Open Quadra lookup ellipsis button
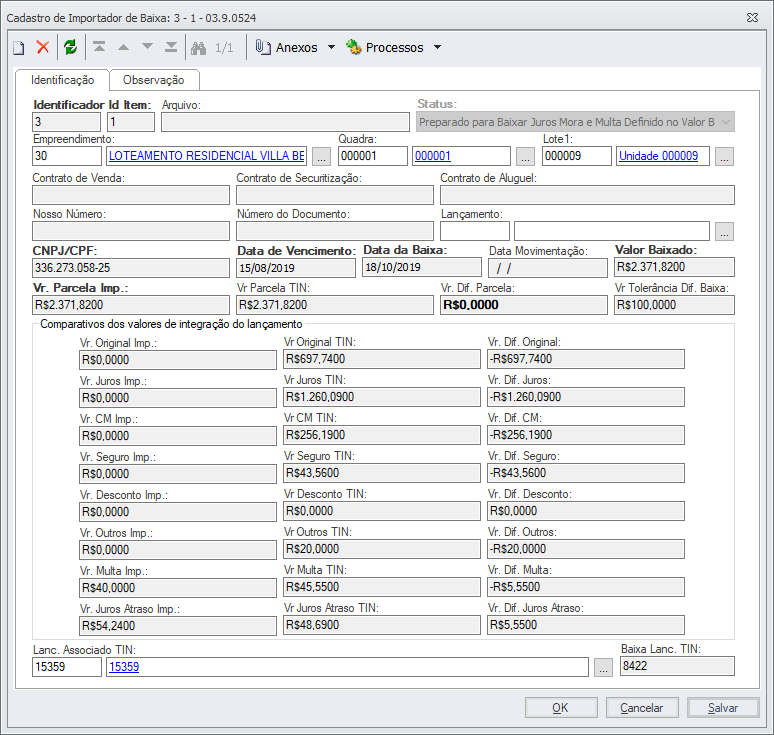774x735 pixels. [x=525, y=156]
